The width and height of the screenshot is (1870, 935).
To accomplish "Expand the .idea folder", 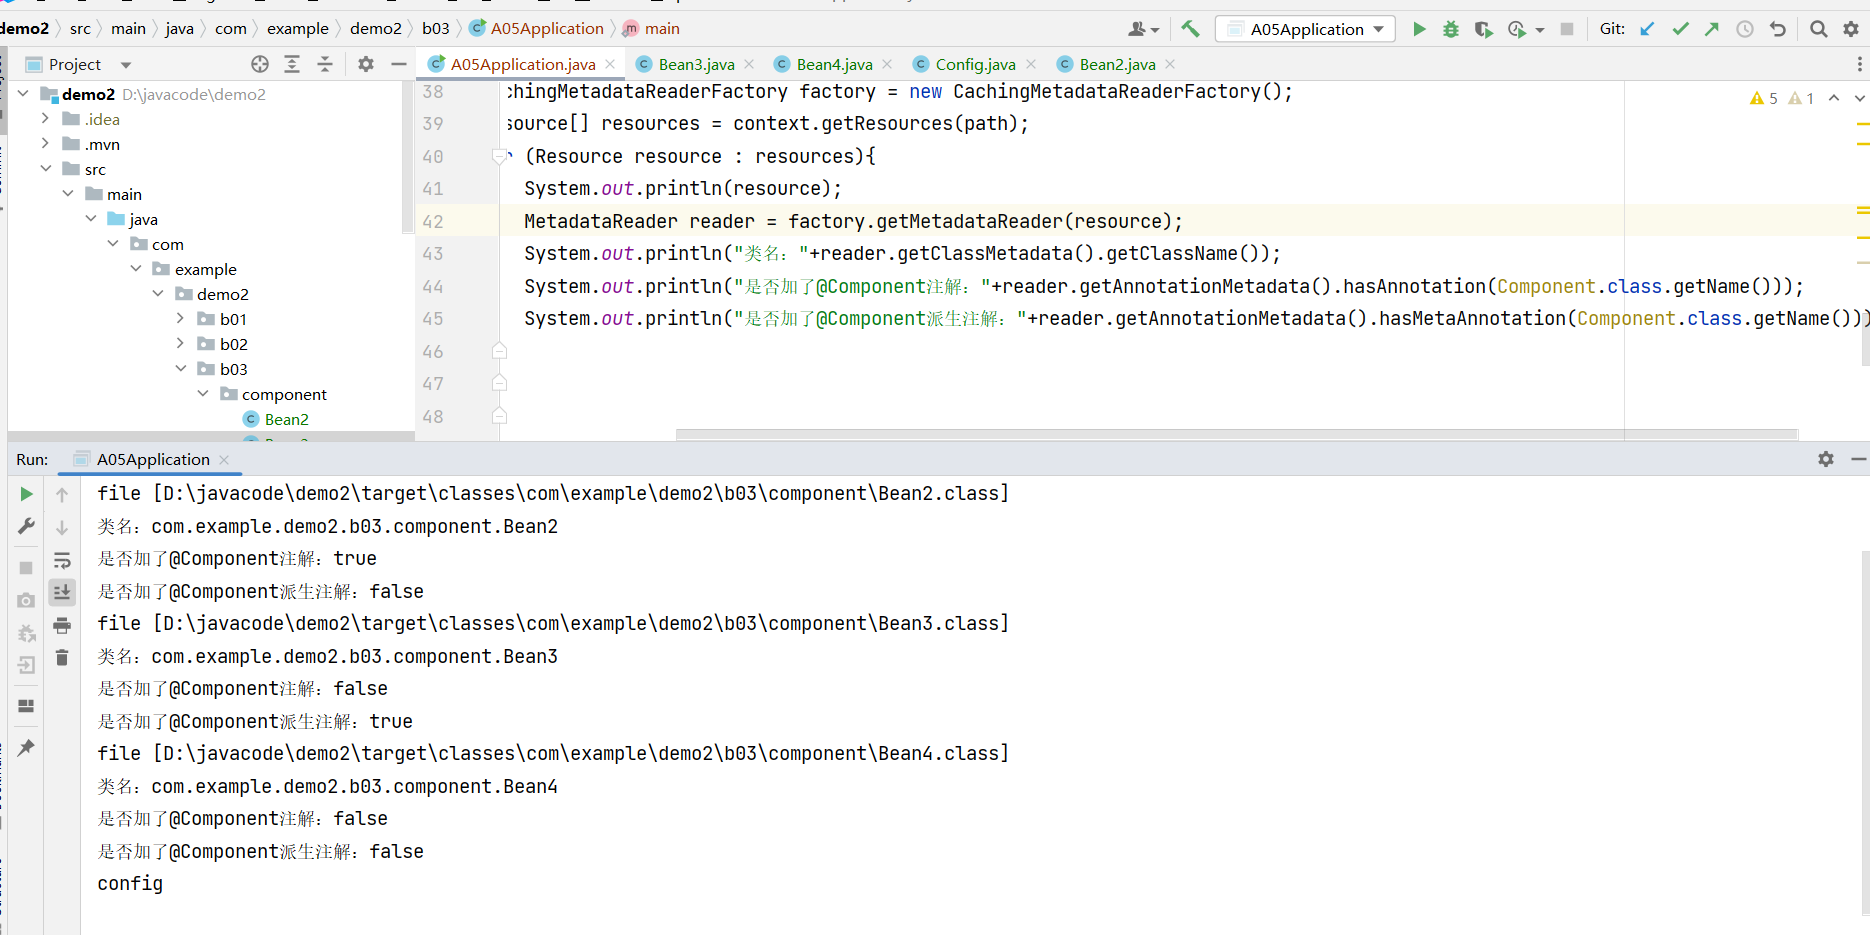I will point(45,118).
